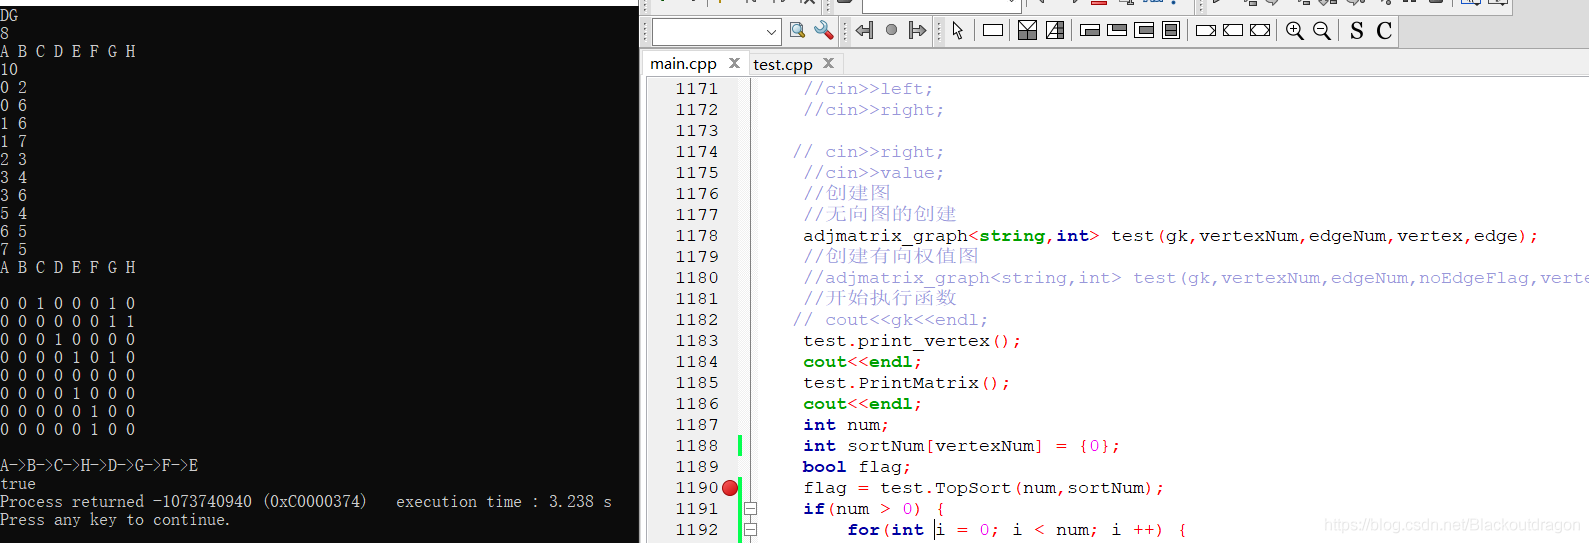The width and height of the screenshot is (1589, 543).
Task: Select the first loop block tool
Action: (1090, 31)
